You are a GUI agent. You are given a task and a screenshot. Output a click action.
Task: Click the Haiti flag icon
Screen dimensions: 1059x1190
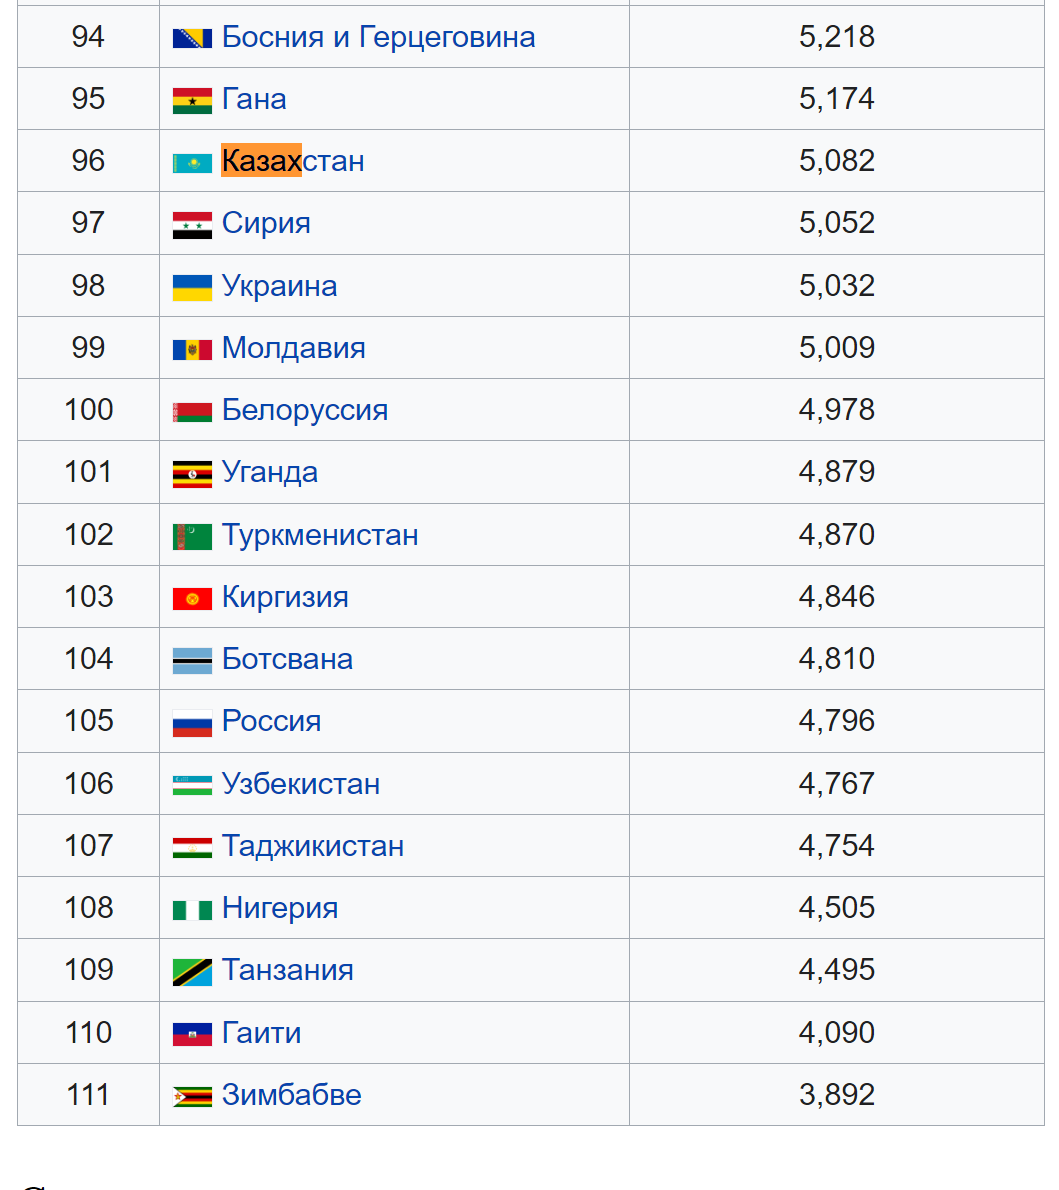click(192, 1034)
